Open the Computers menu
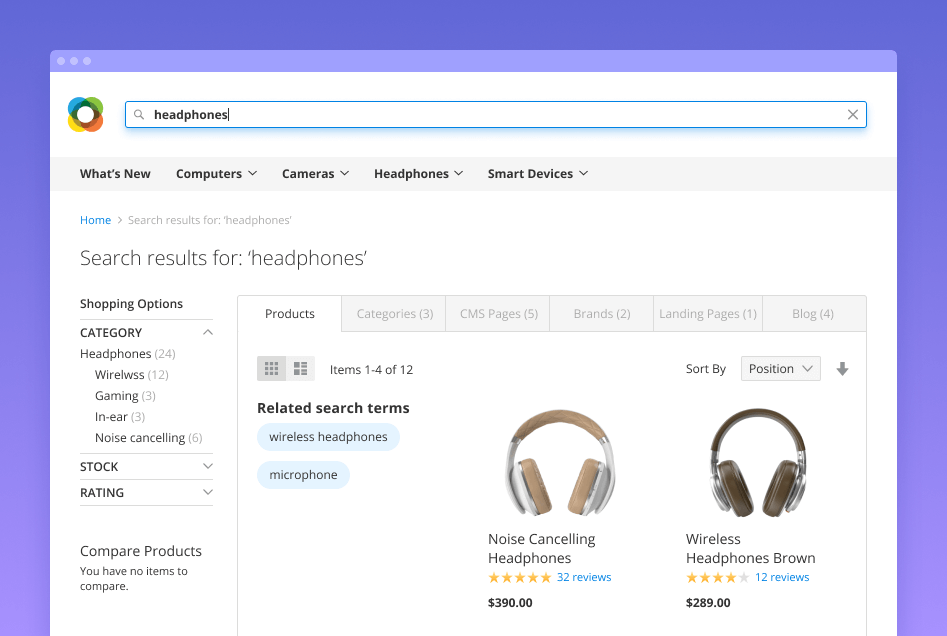This screenshot has width=947, height=636. 216,174
